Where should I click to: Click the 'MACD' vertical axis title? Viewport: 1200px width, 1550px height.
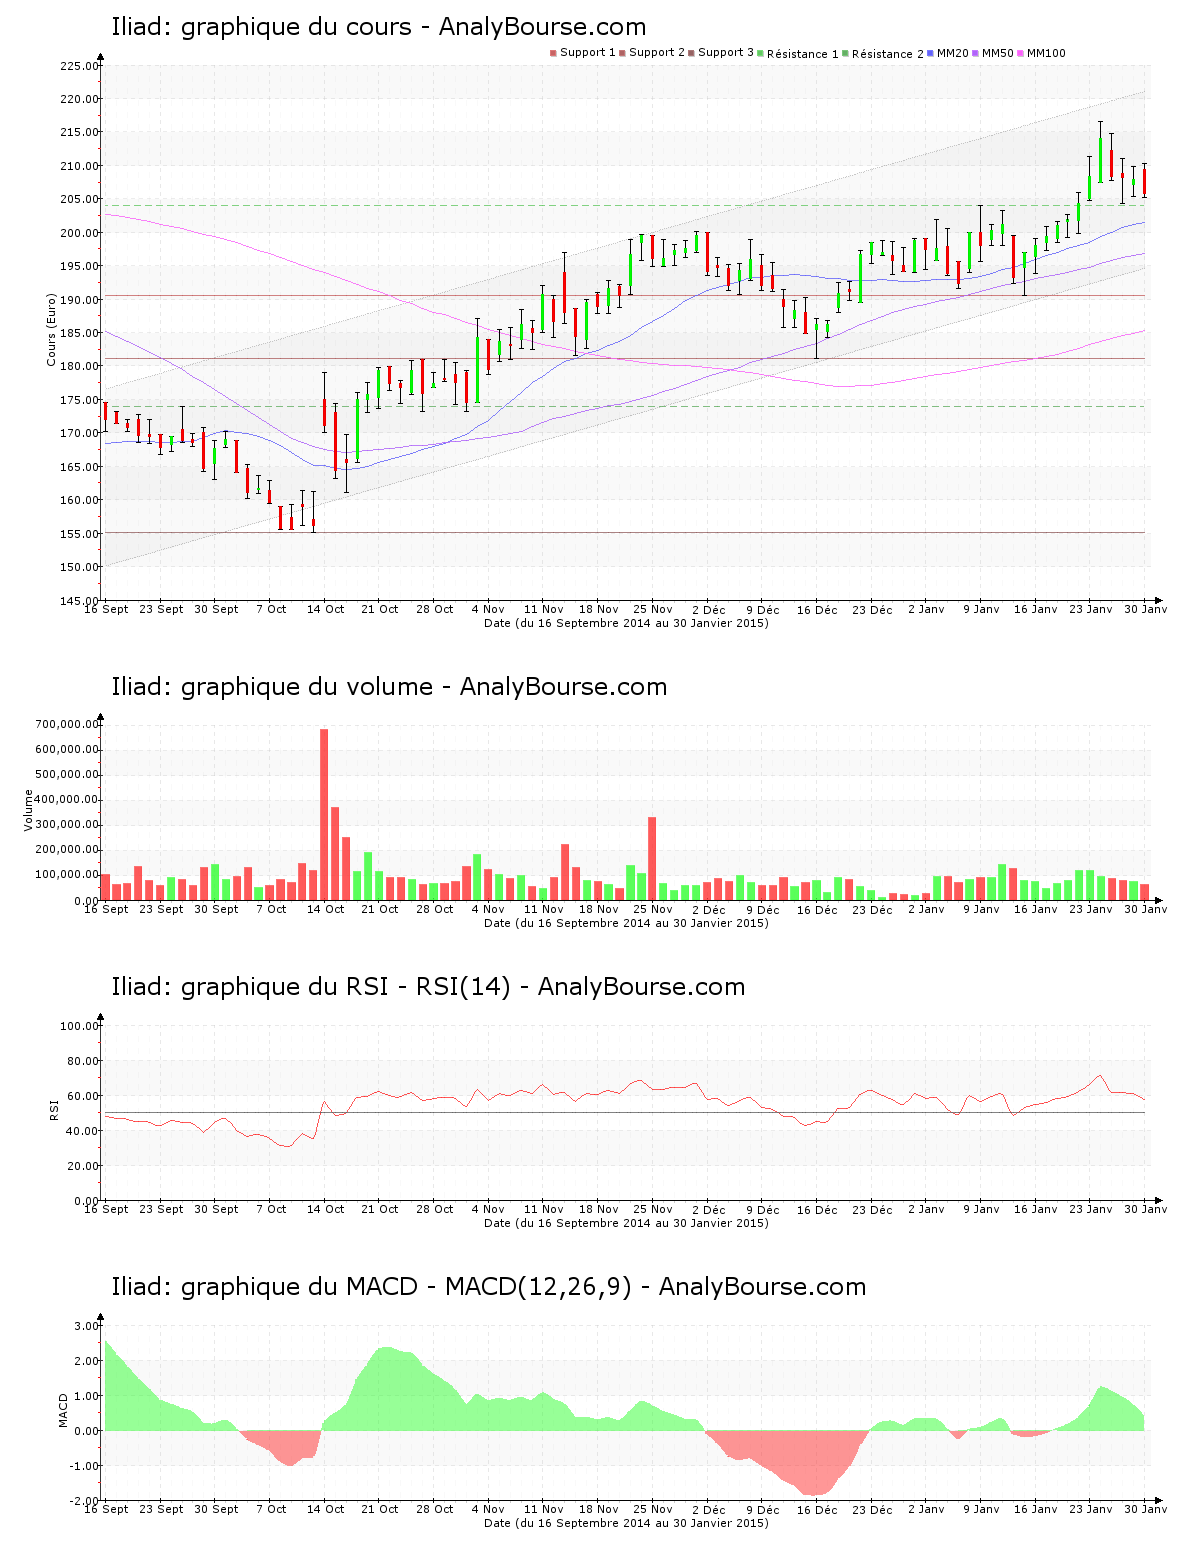(x=64, y=1410)
